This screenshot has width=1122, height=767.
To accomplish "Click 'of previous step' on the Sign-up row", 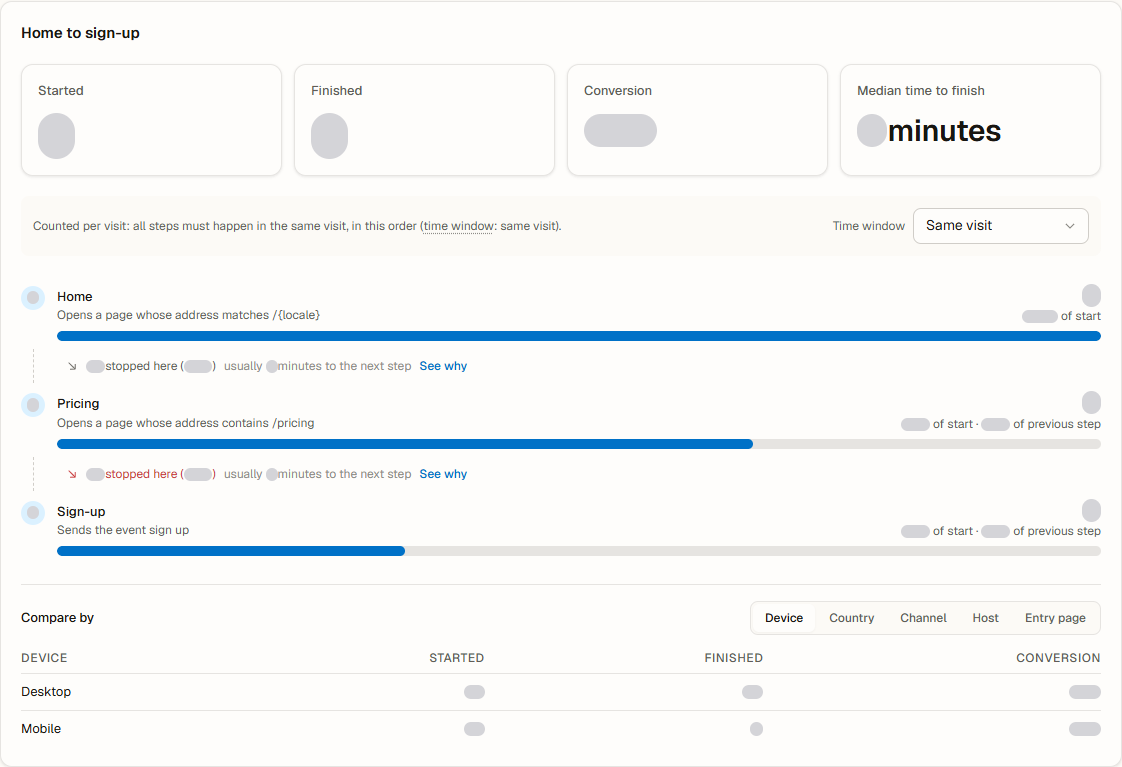I will click(1057, 531).
